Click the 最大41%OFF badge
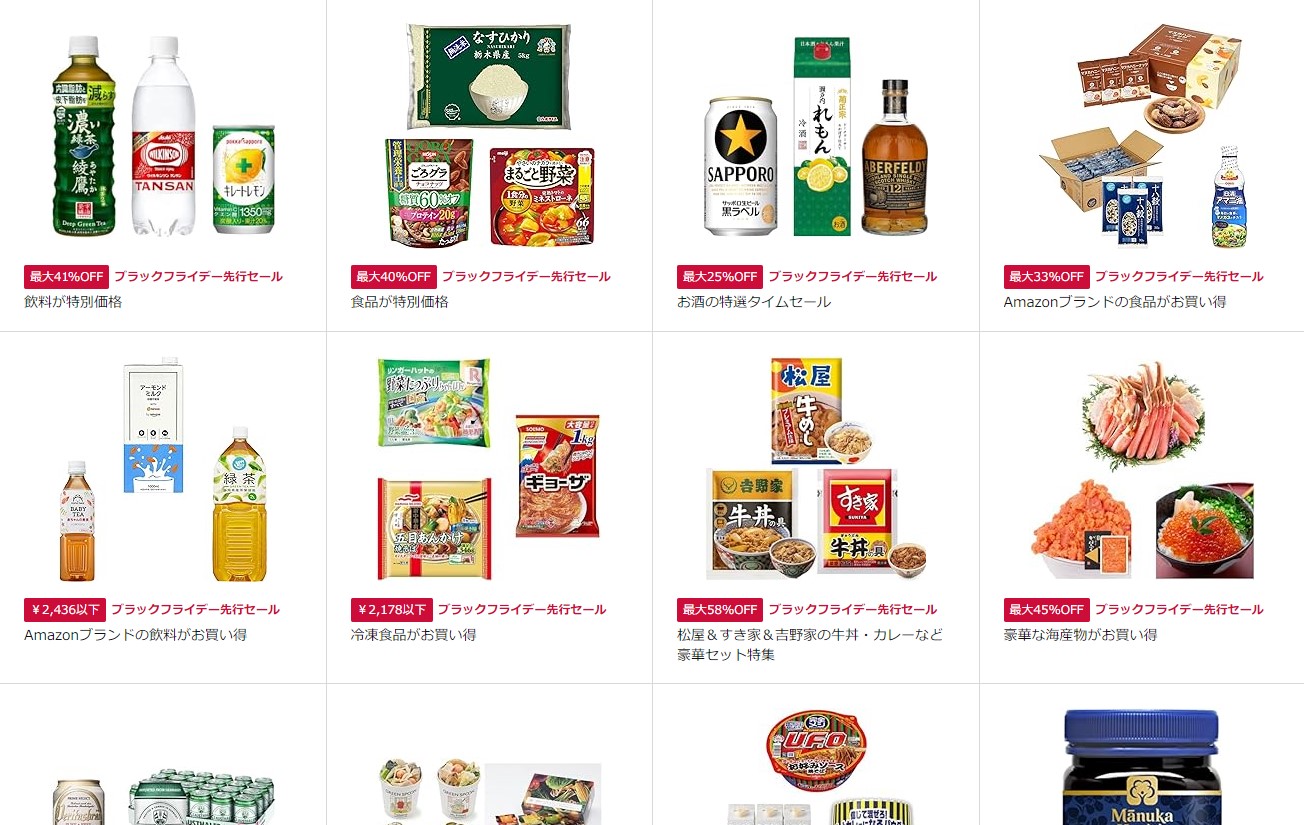The height and width of the screenshot is (825, 1304). point(66,277)
